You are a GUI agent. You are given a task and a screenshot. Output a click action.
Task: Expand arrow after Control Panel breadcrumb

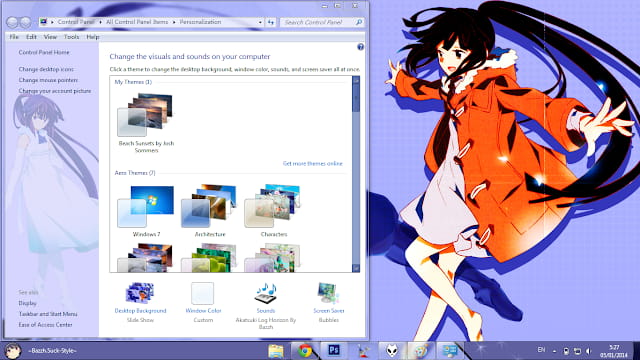(x=100, y=22)
